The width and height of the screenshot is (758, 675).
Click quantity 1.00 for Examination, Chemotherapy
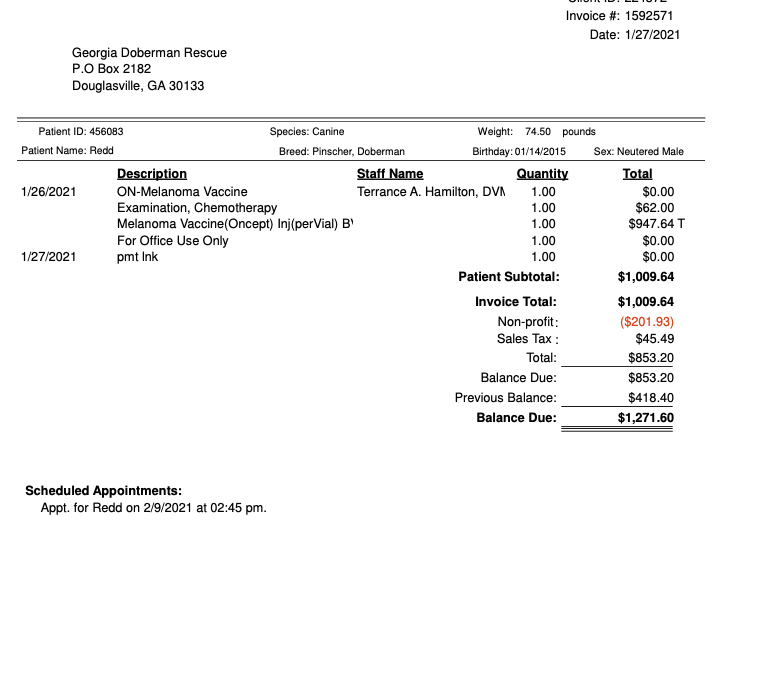click(543, 208)
